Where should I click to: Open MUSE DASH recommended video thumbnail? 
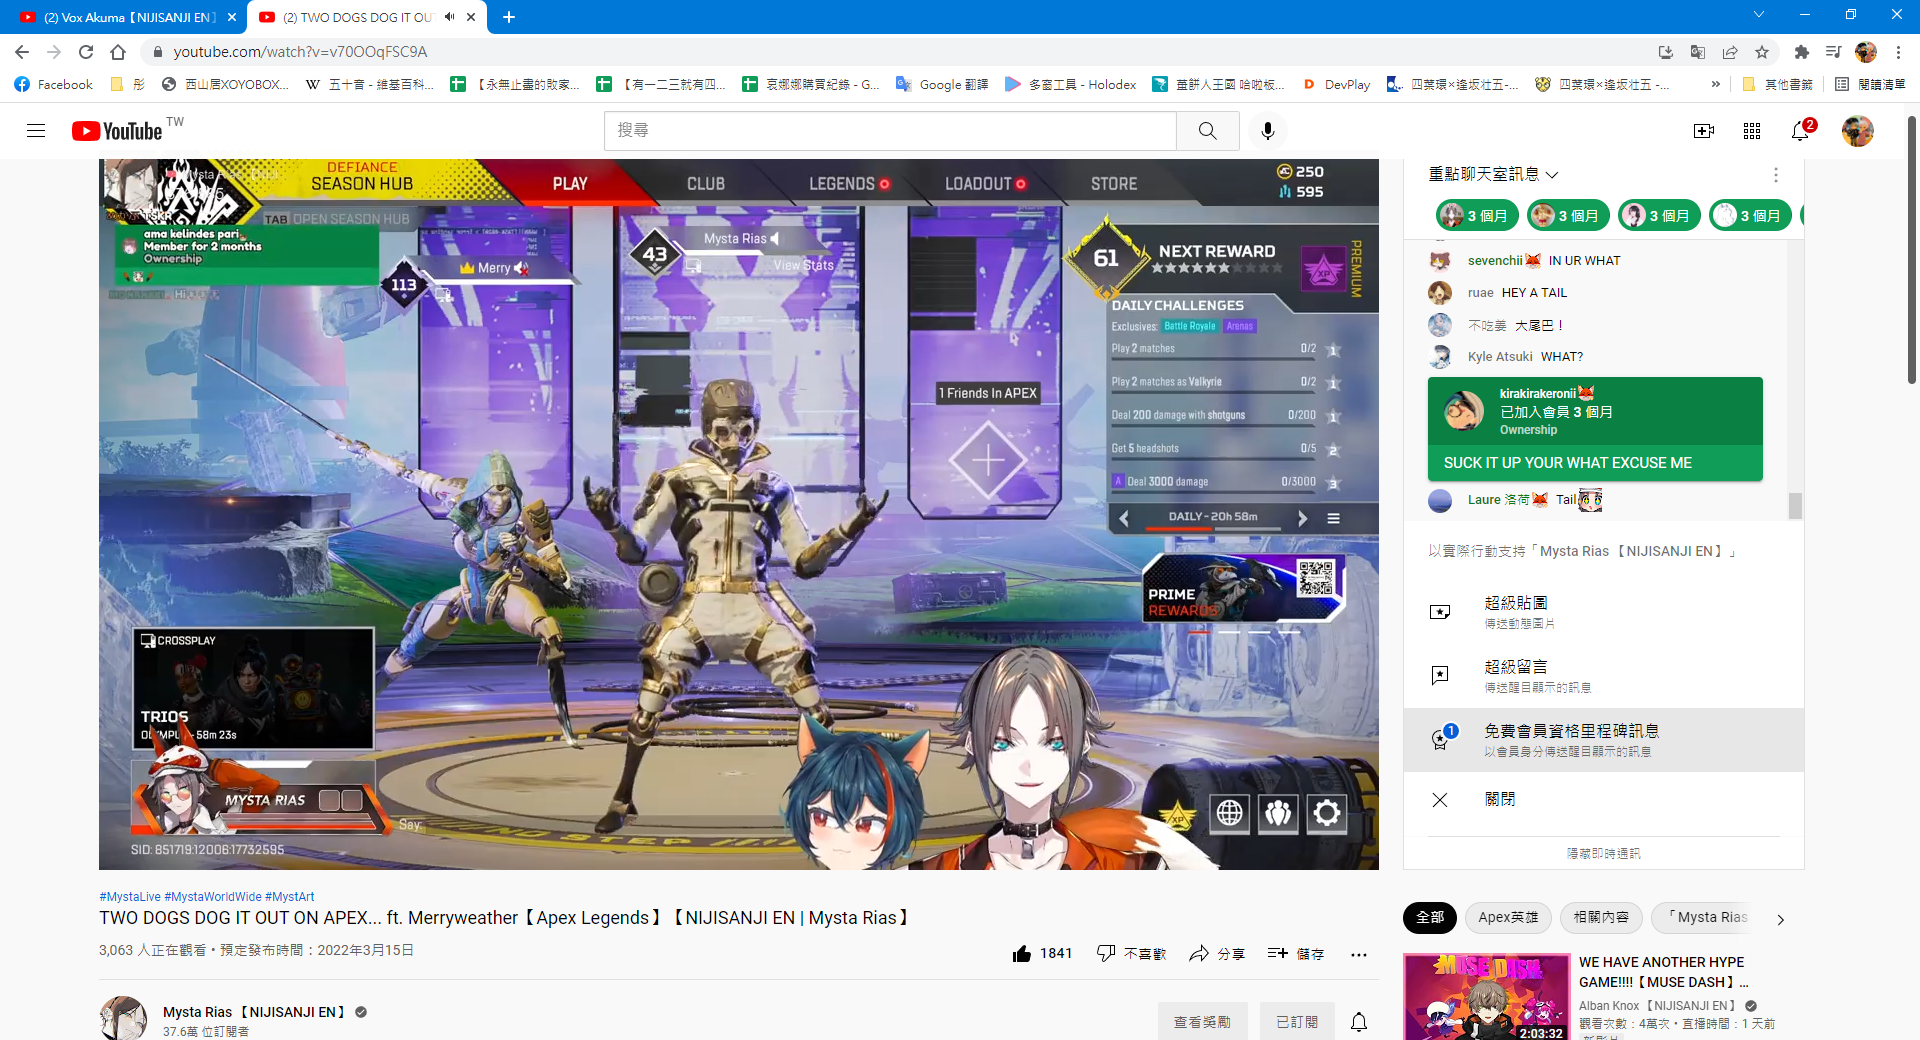[1487, 997]
